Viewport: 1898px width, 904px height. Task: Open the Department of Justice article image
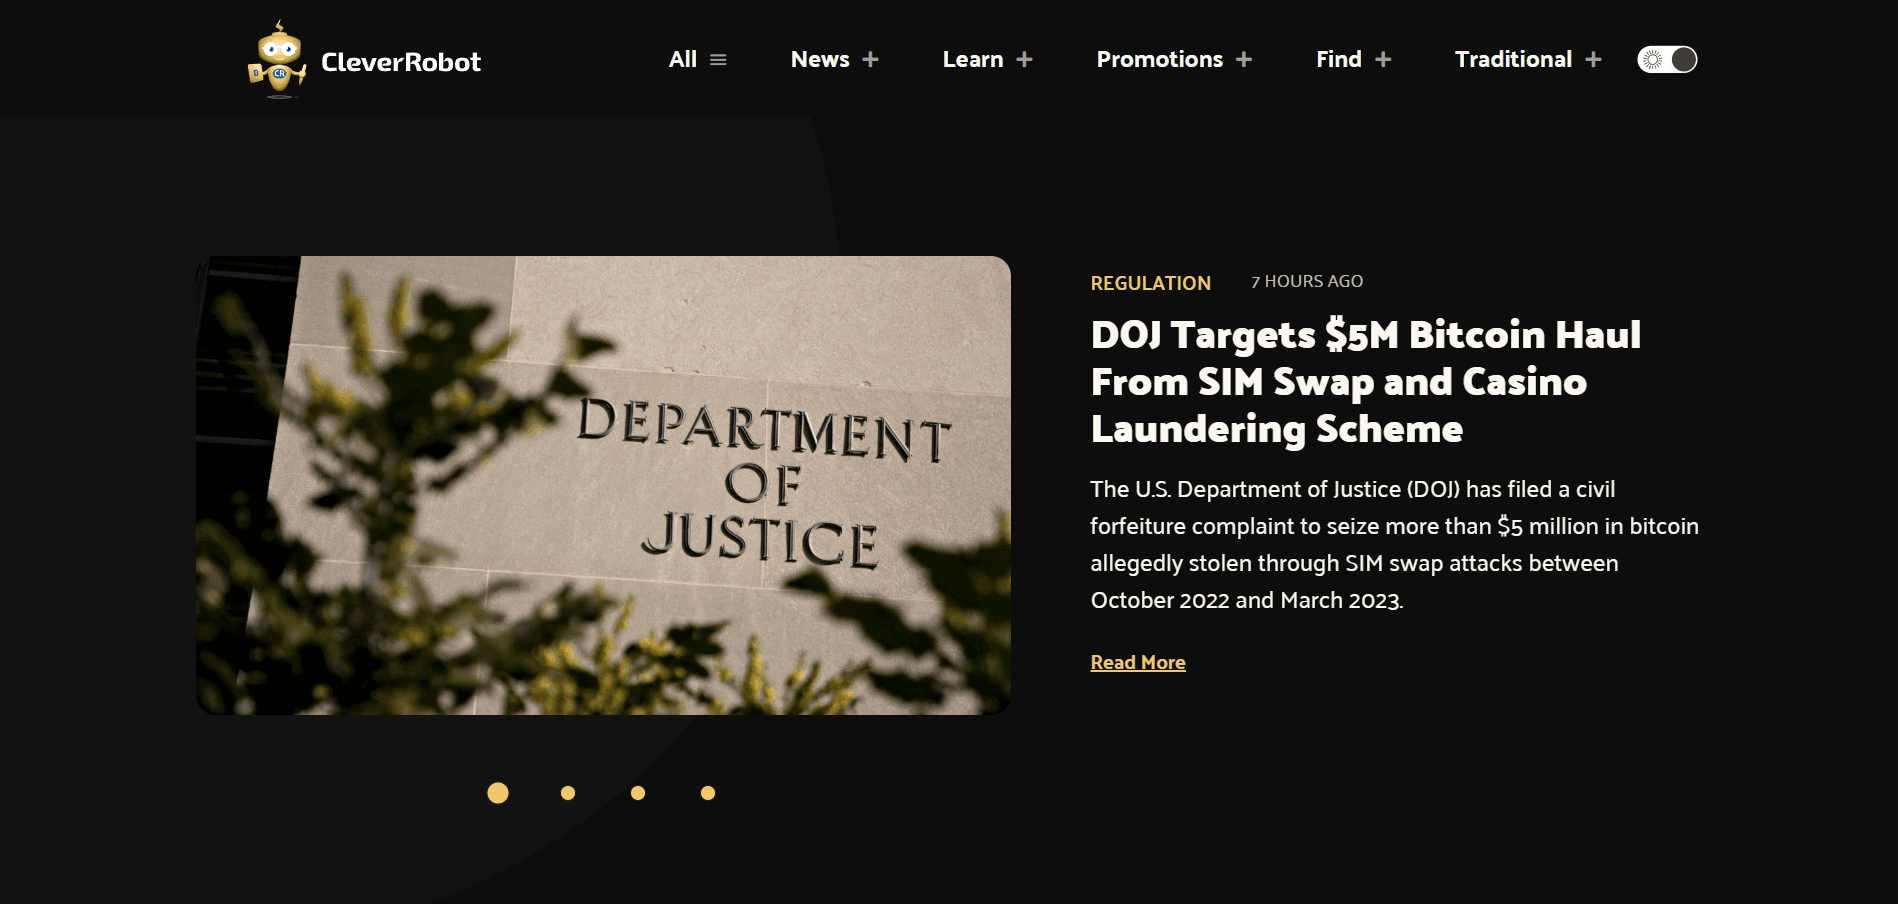pyautogui.click(x=603, y=485)
